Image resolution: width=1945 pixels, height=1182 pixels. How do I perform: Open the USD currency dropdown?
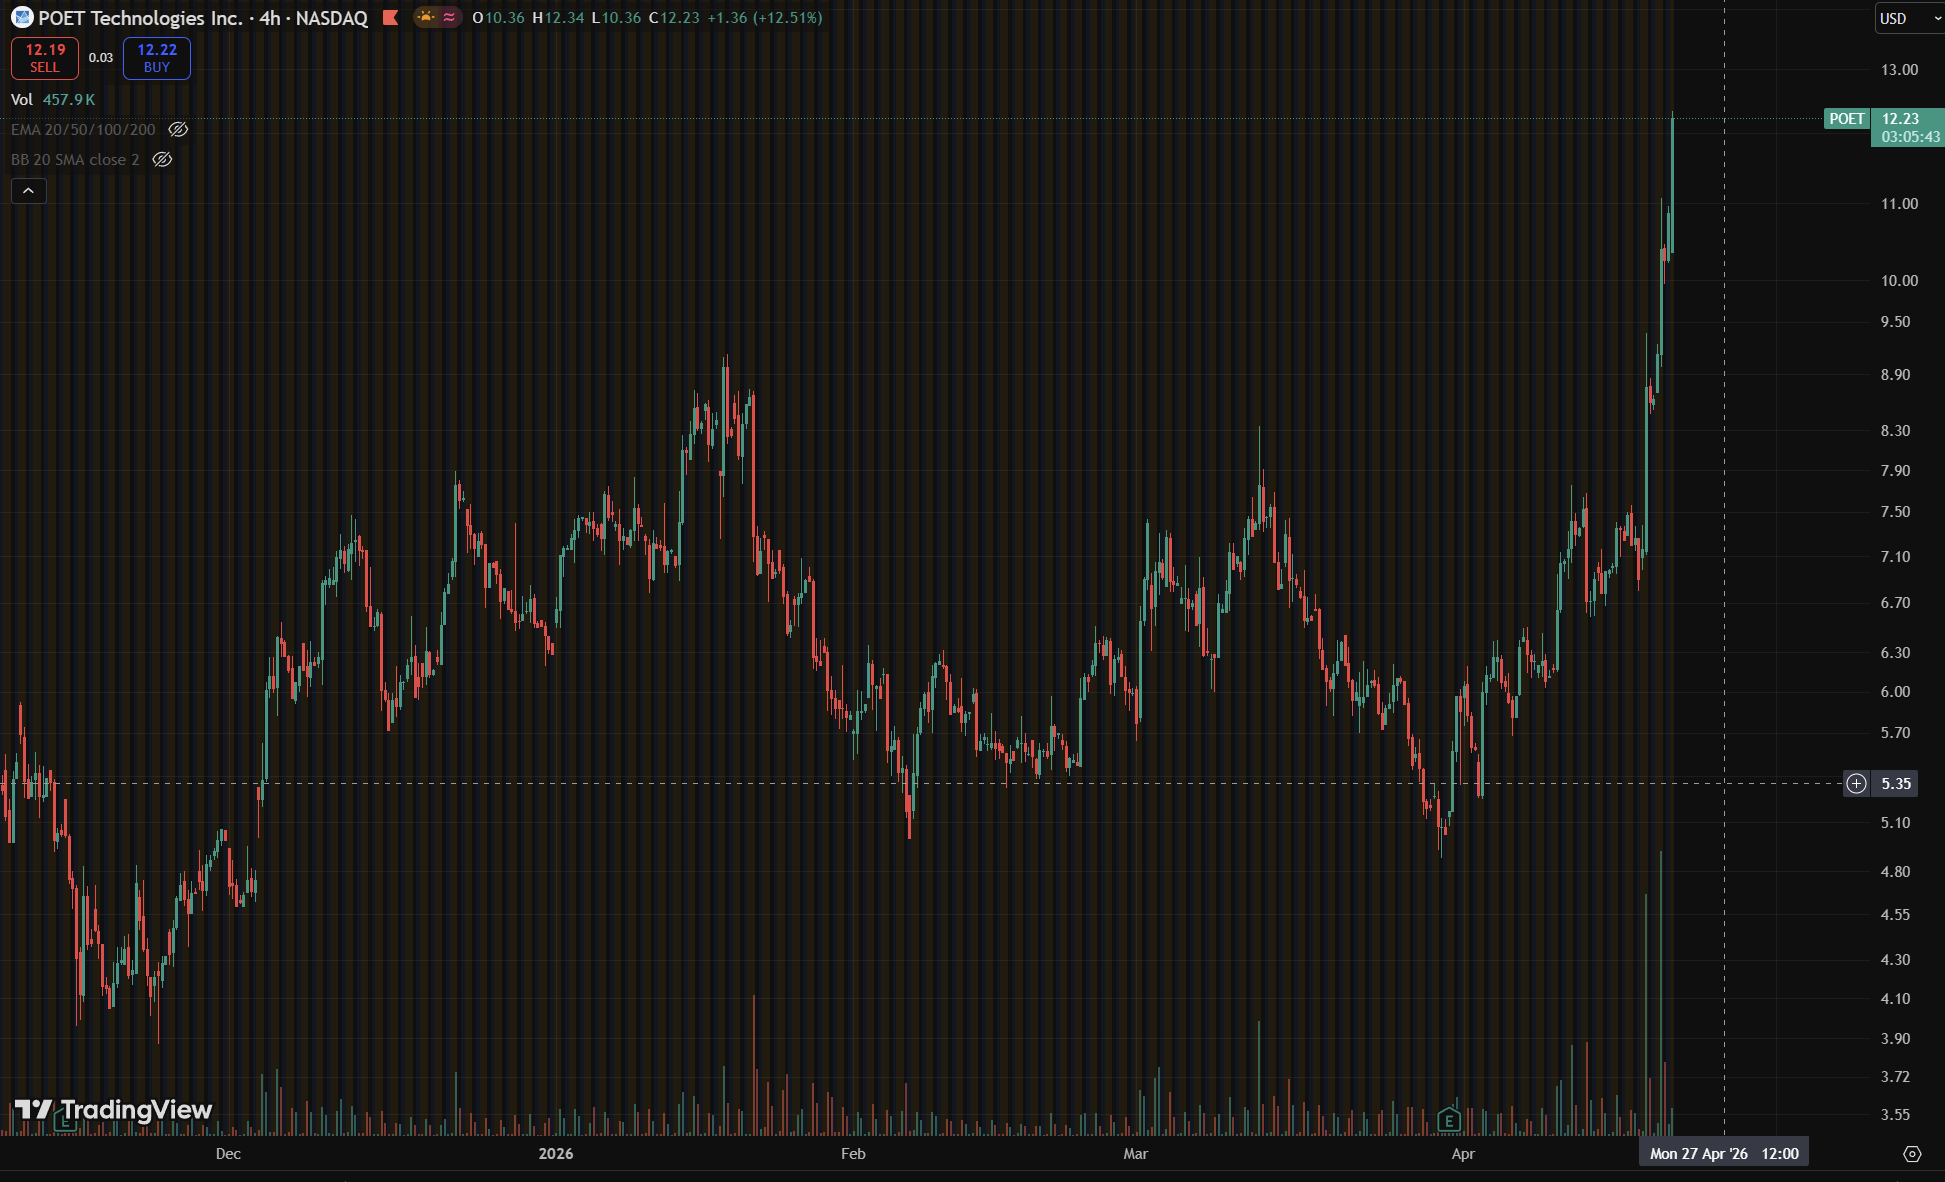pyautogui.click(x=1908, y=18)
